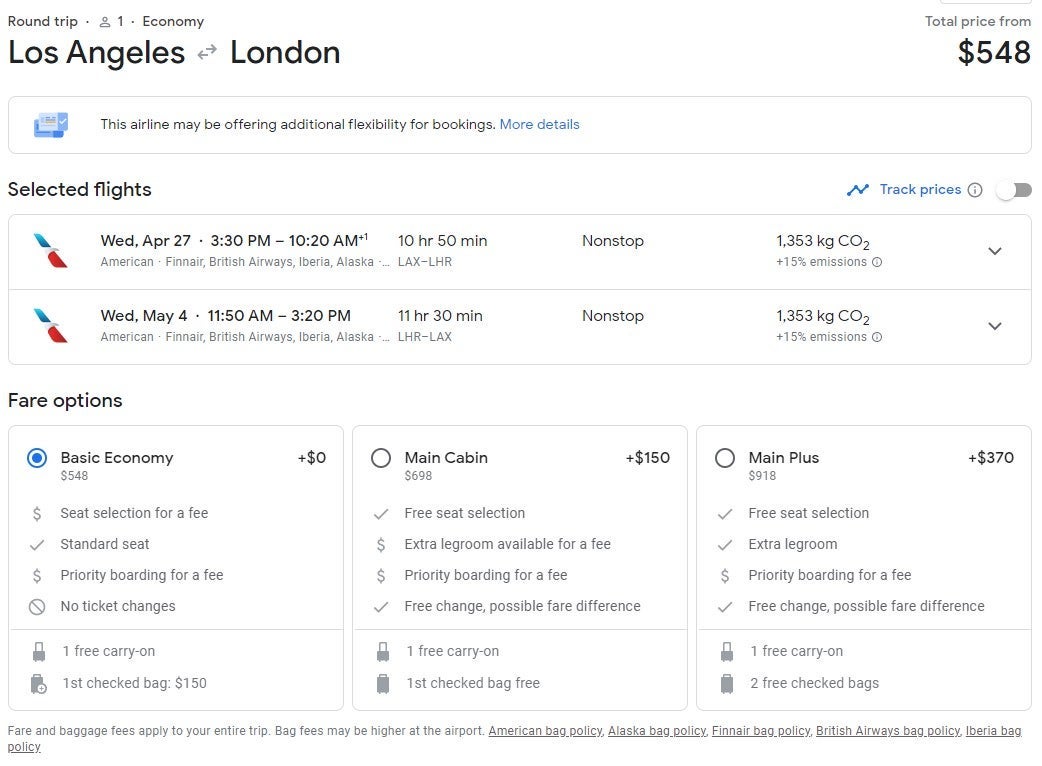Open More details about booking flexibility

point(539,125)
